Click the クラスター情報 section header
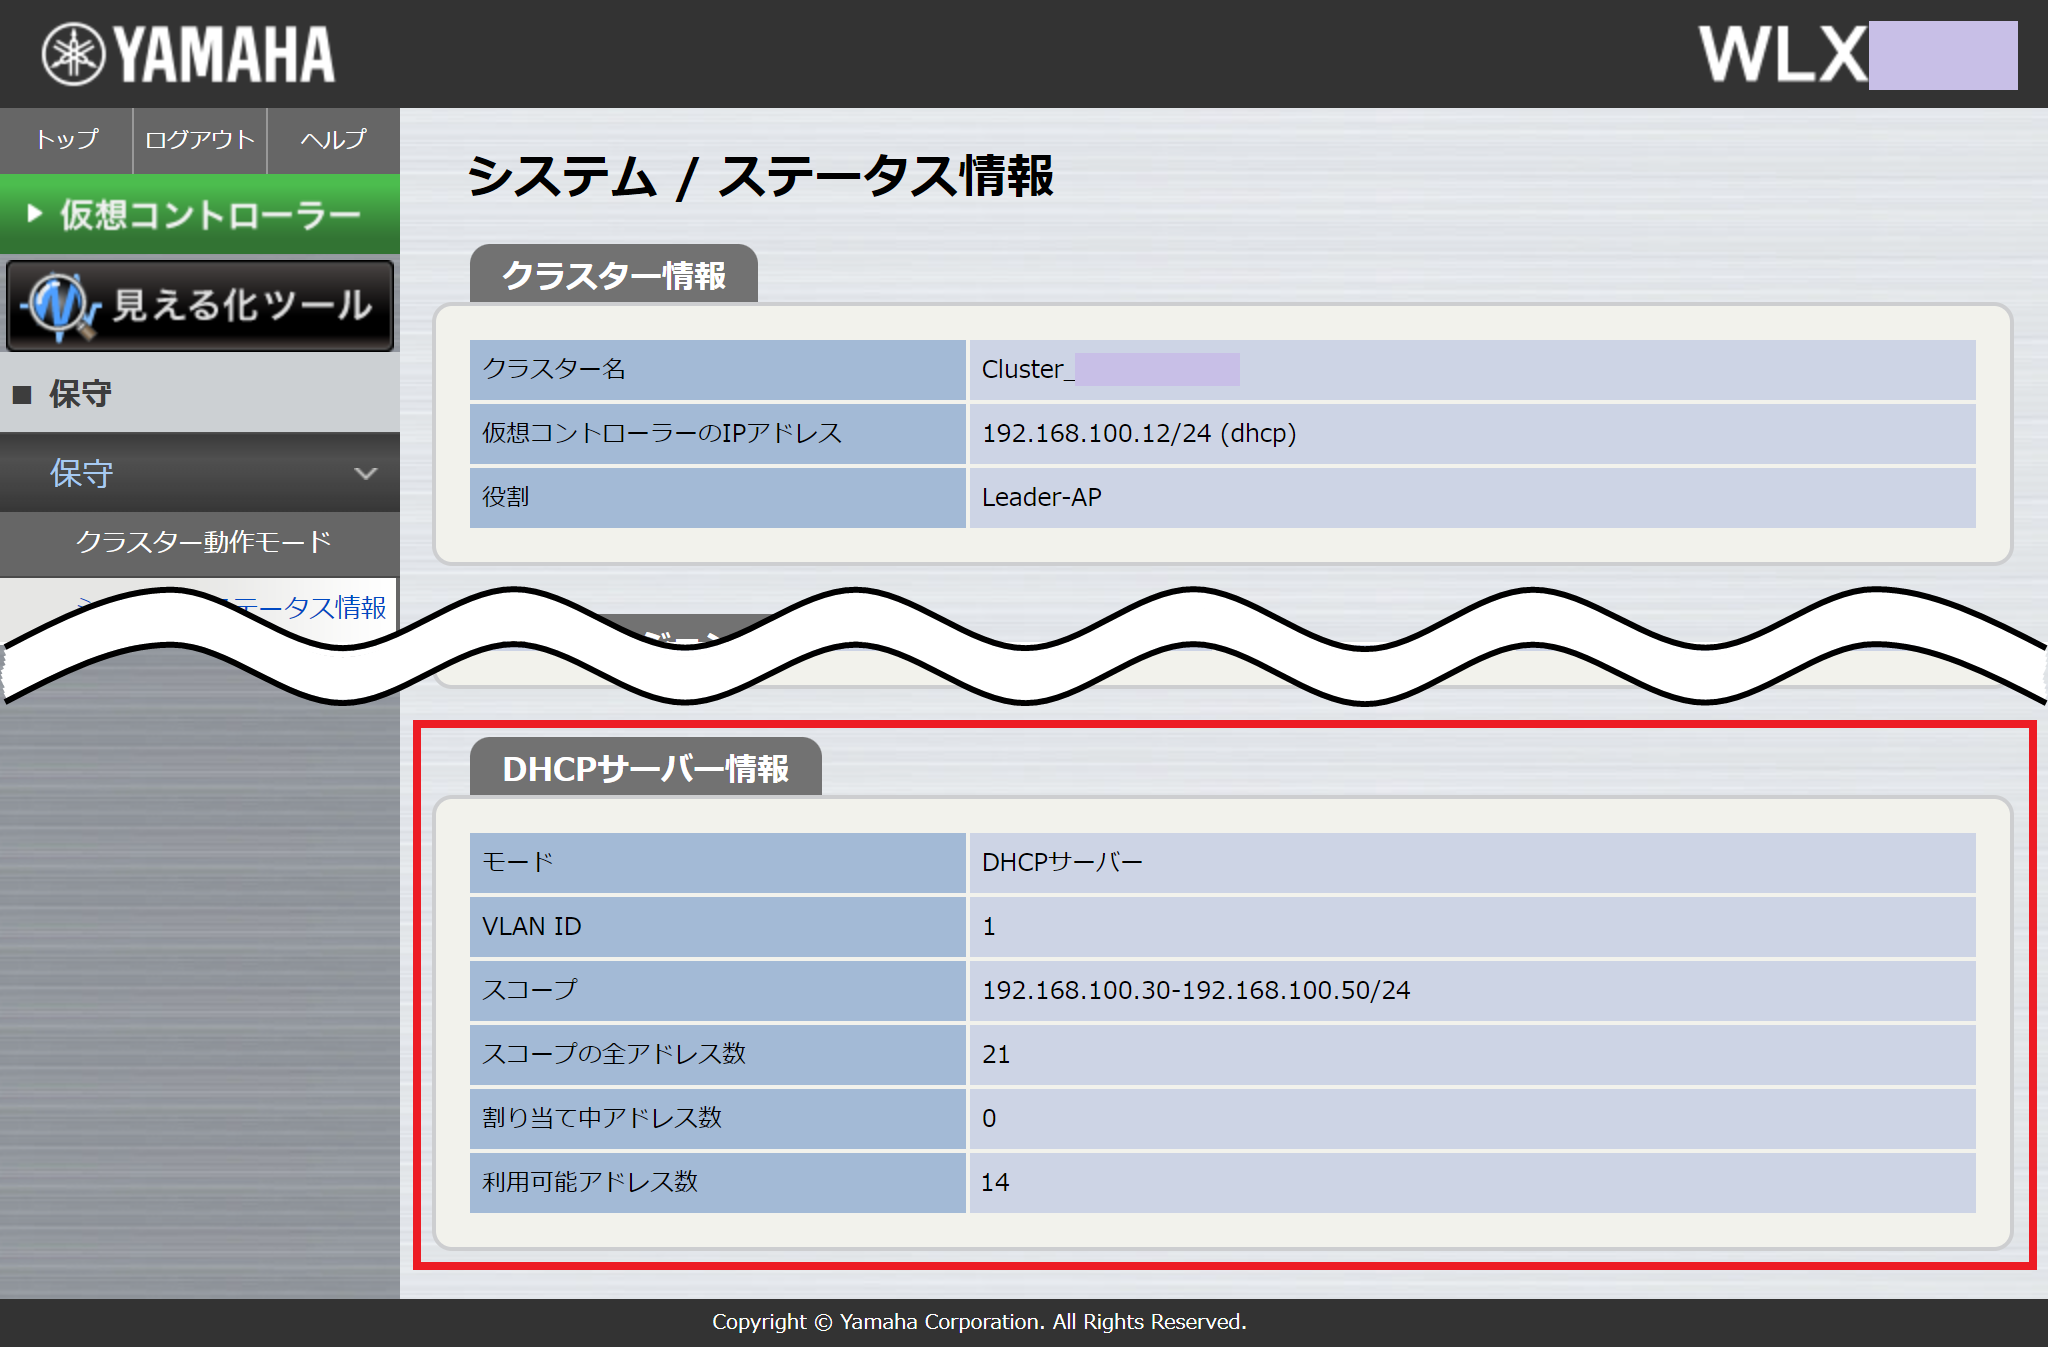2048x1348 pixels. click(x=613, y=273)
